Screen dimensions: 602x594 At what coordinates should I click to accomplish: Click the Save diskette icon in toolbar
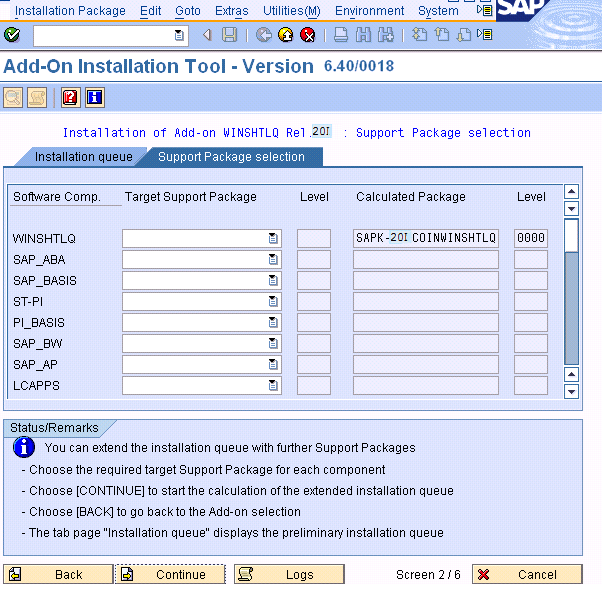click(230, 35)
